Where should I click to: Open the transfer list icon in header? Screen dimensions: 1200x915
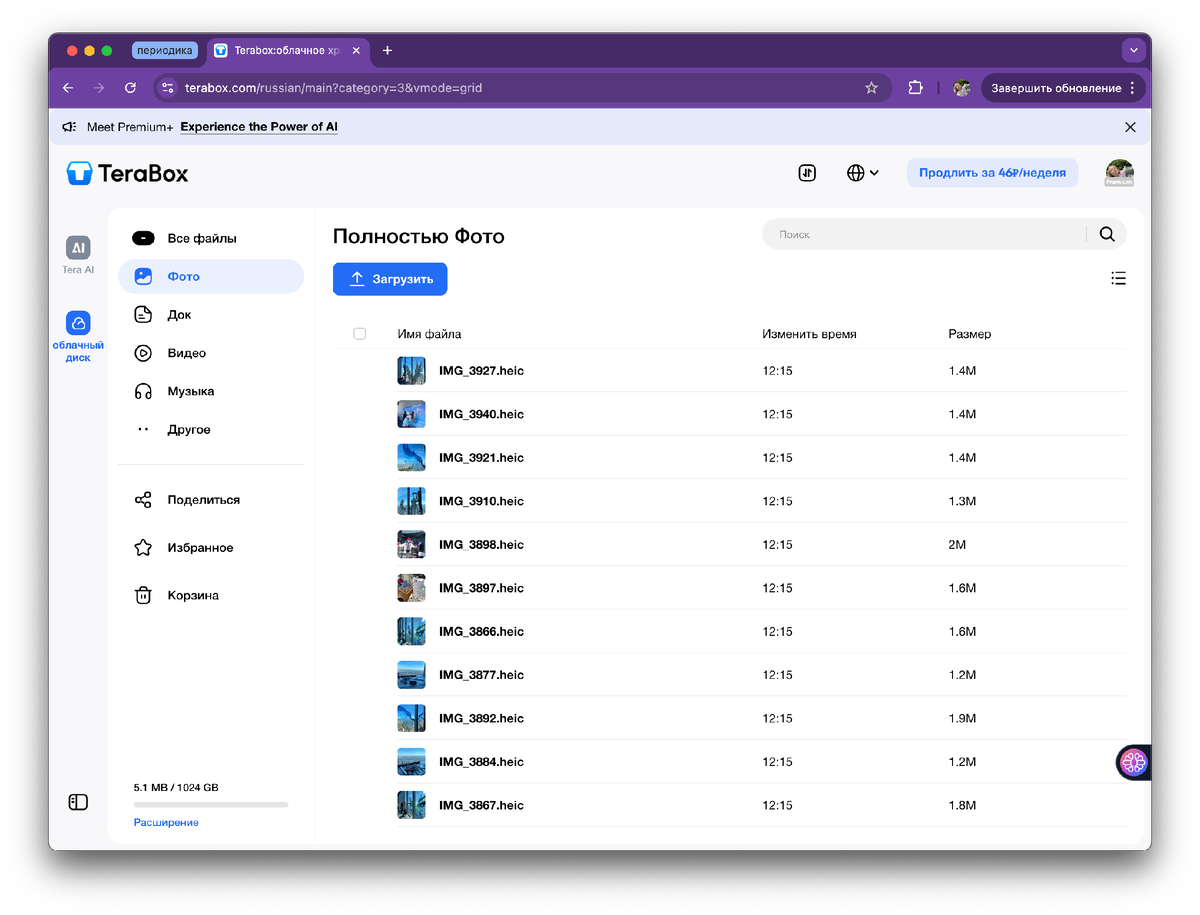tap(807, 173)
